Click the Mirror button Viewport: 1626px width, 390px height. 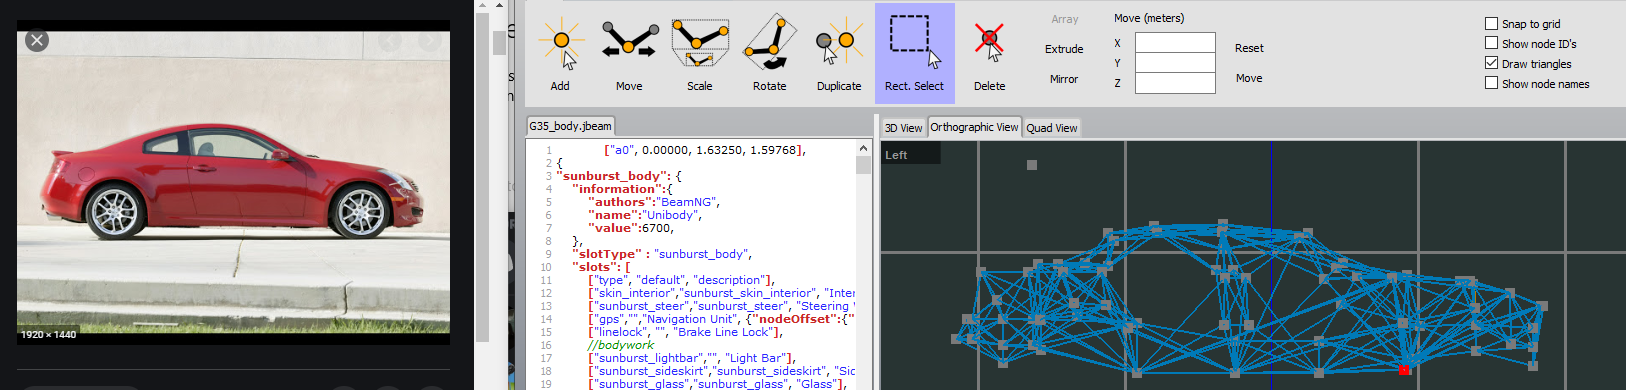(1064, 79)
